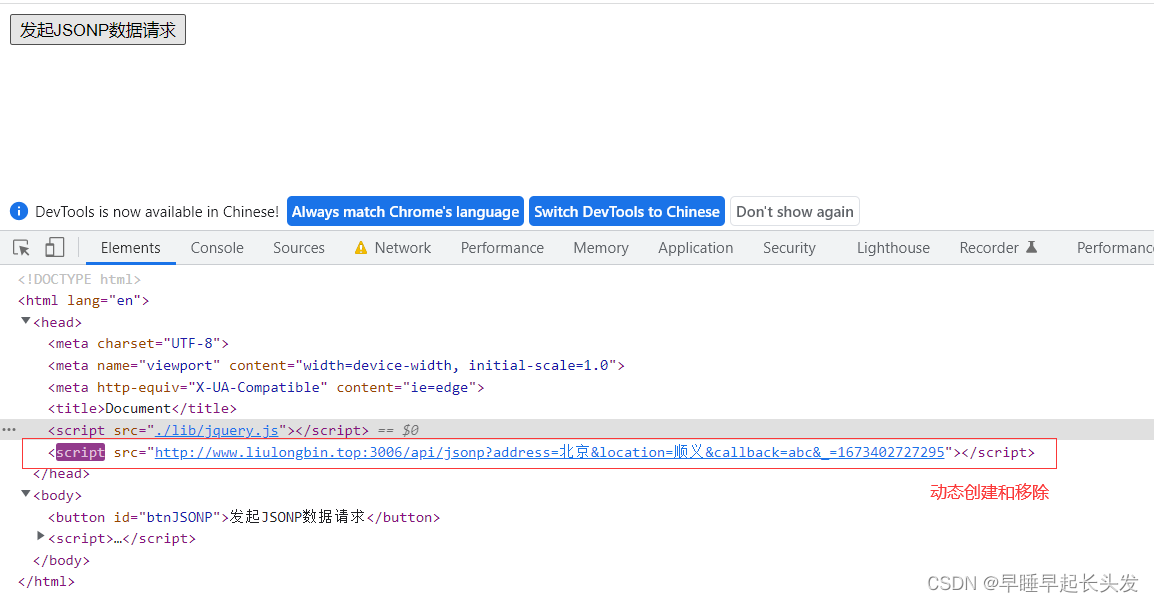This screenshot has height=602, width=1154.
Task: Expand the collapsed script node in body
Action: point(40,537)
